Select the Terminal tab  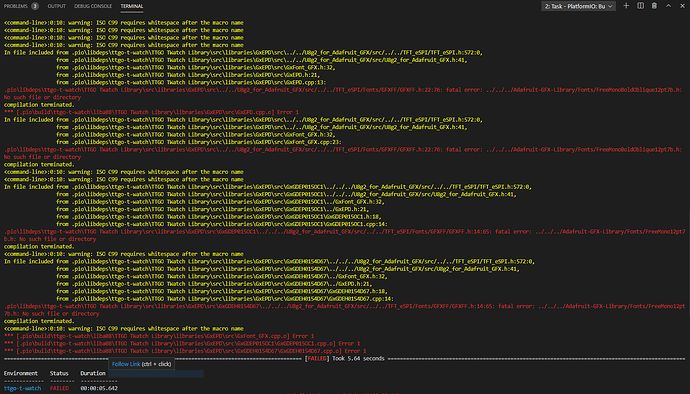[132, 6]
